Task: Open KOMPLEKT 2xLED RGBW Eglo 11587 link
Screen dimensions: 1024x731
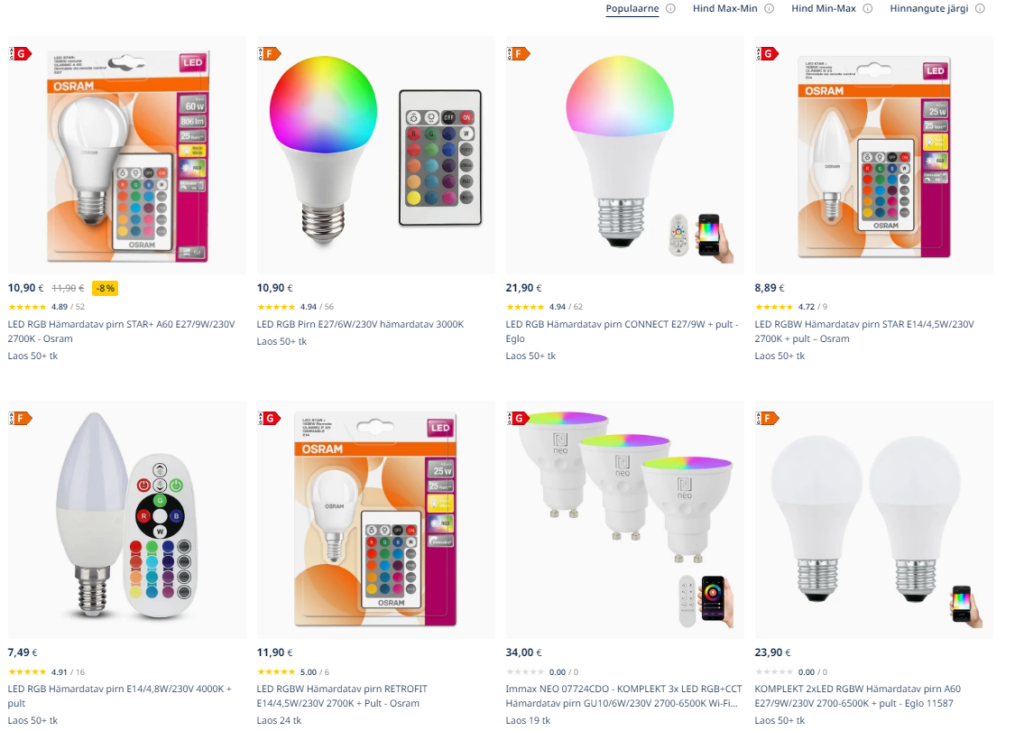Action: tap(857, 696)
